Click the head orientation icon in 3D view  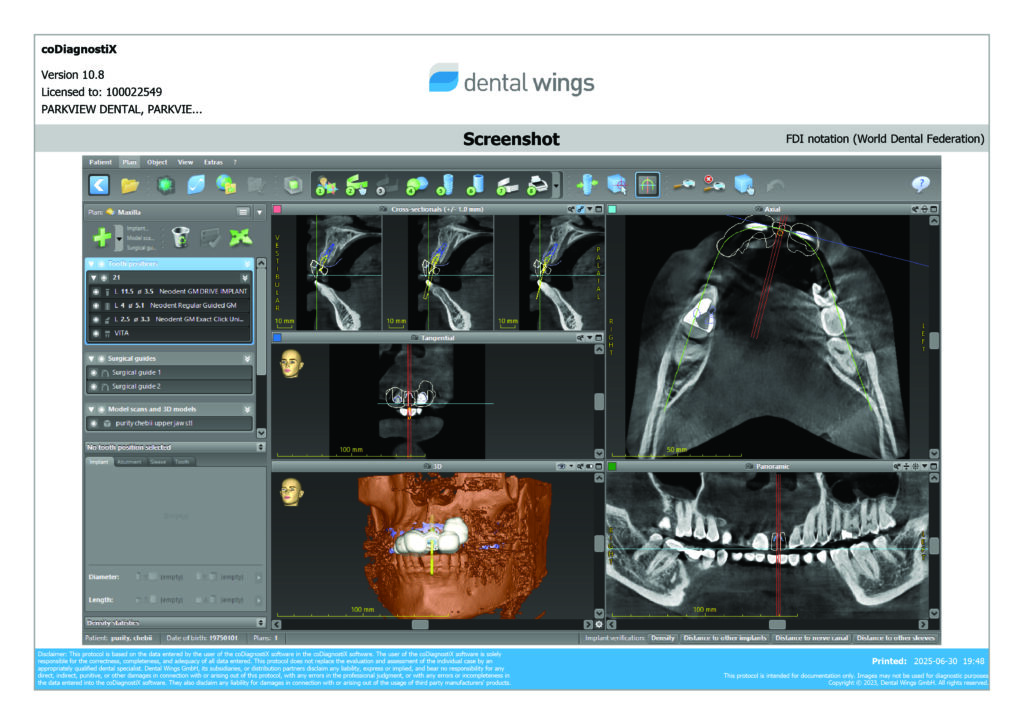291,492
